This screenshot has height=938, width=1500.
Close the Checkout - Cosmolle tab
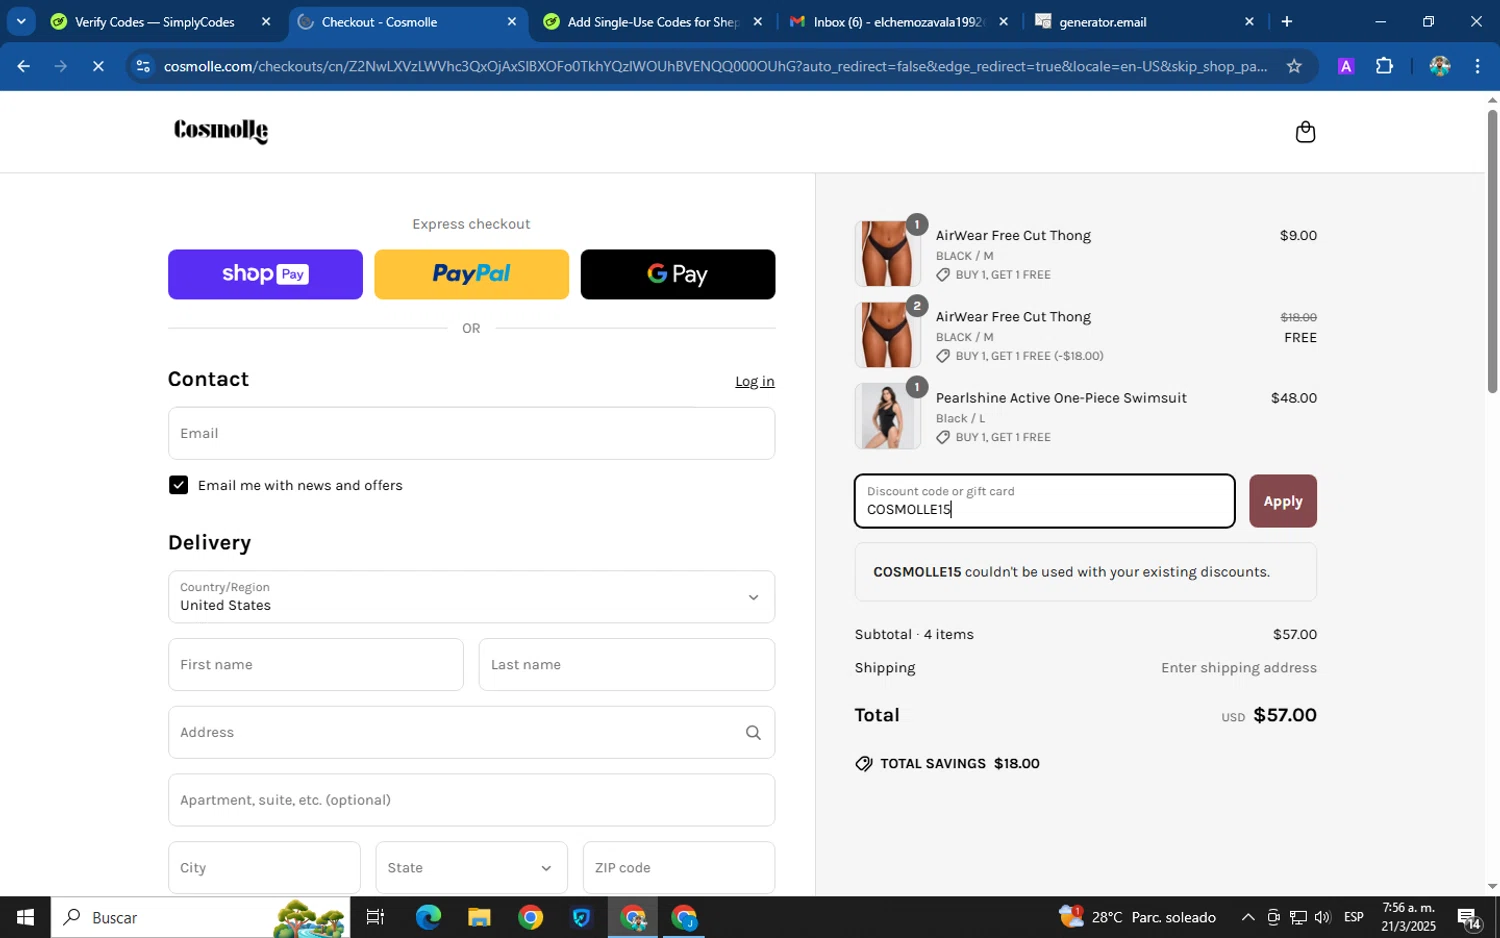[x=511, y=21]
